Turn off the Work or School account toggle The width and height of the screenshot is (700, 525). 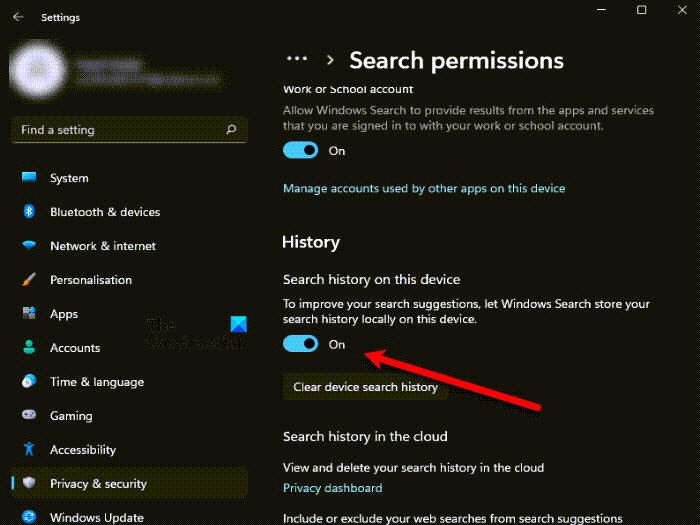click(300, 150)
